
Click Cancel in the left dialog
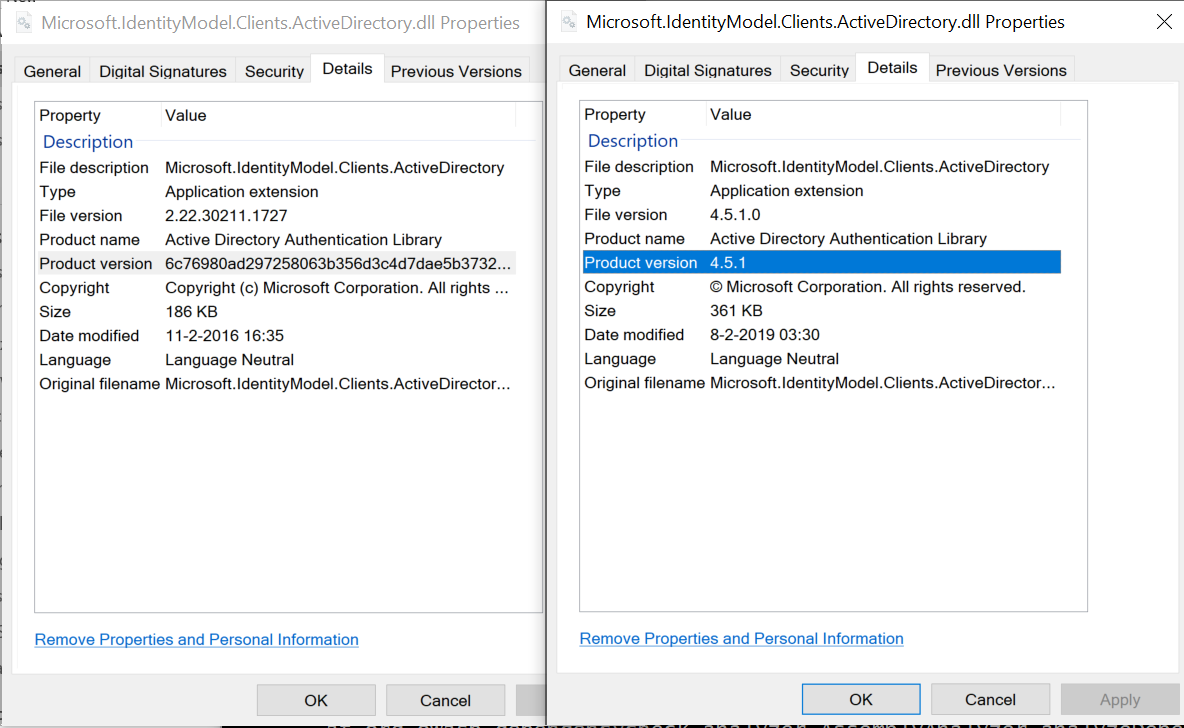pyautogui.click(x=445, y=700)
